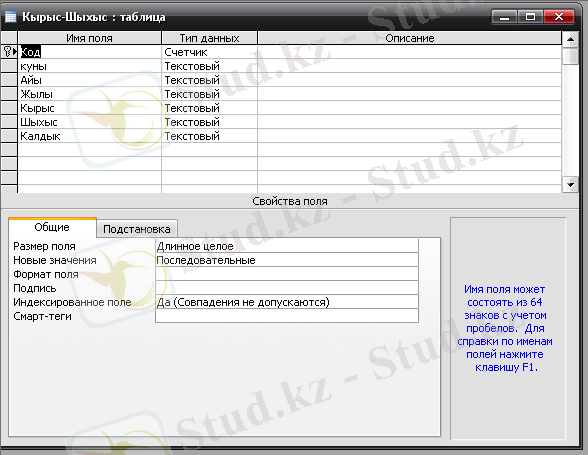Click the Формат поля input box

[287, 274]
